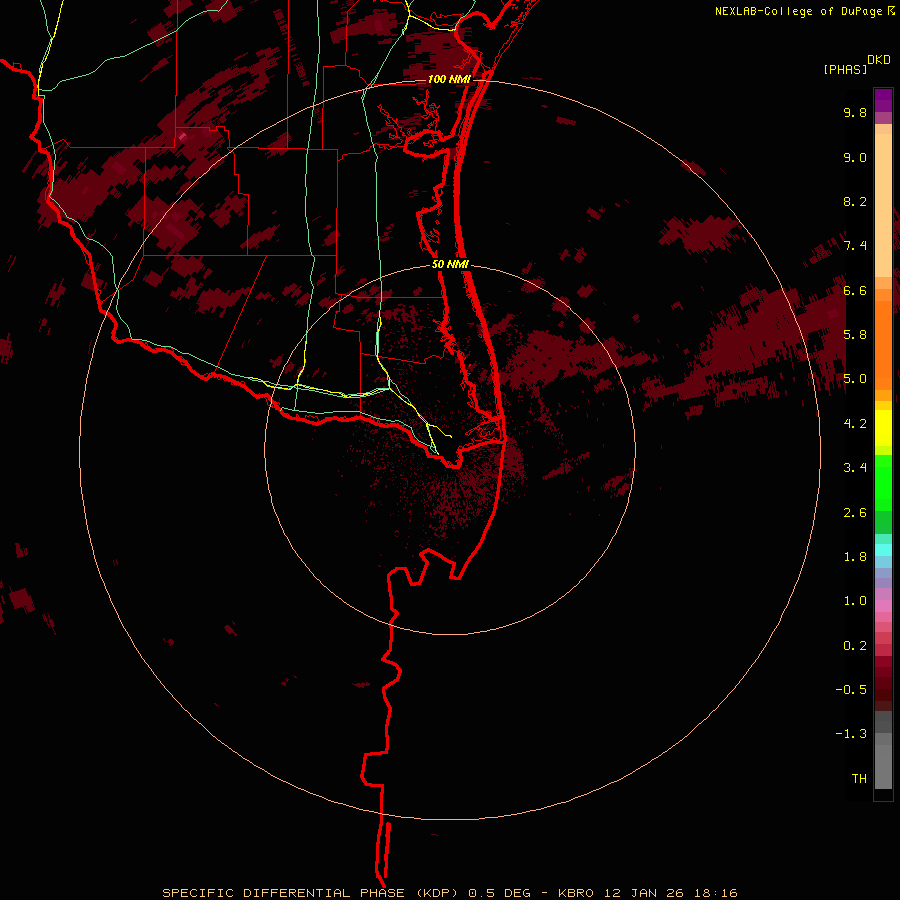Click the 0.2 value on the color scale
900x900 pixels.
point(855,646)
